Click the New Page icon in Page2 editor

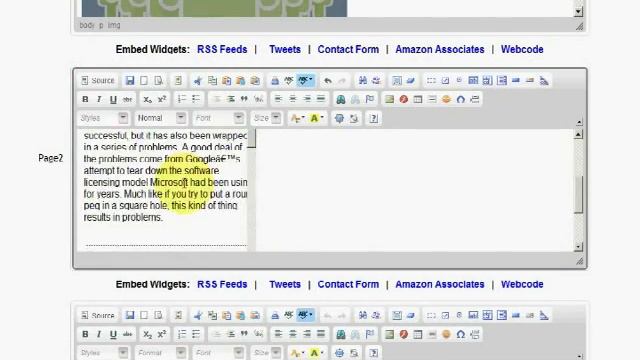pos(144,80)
